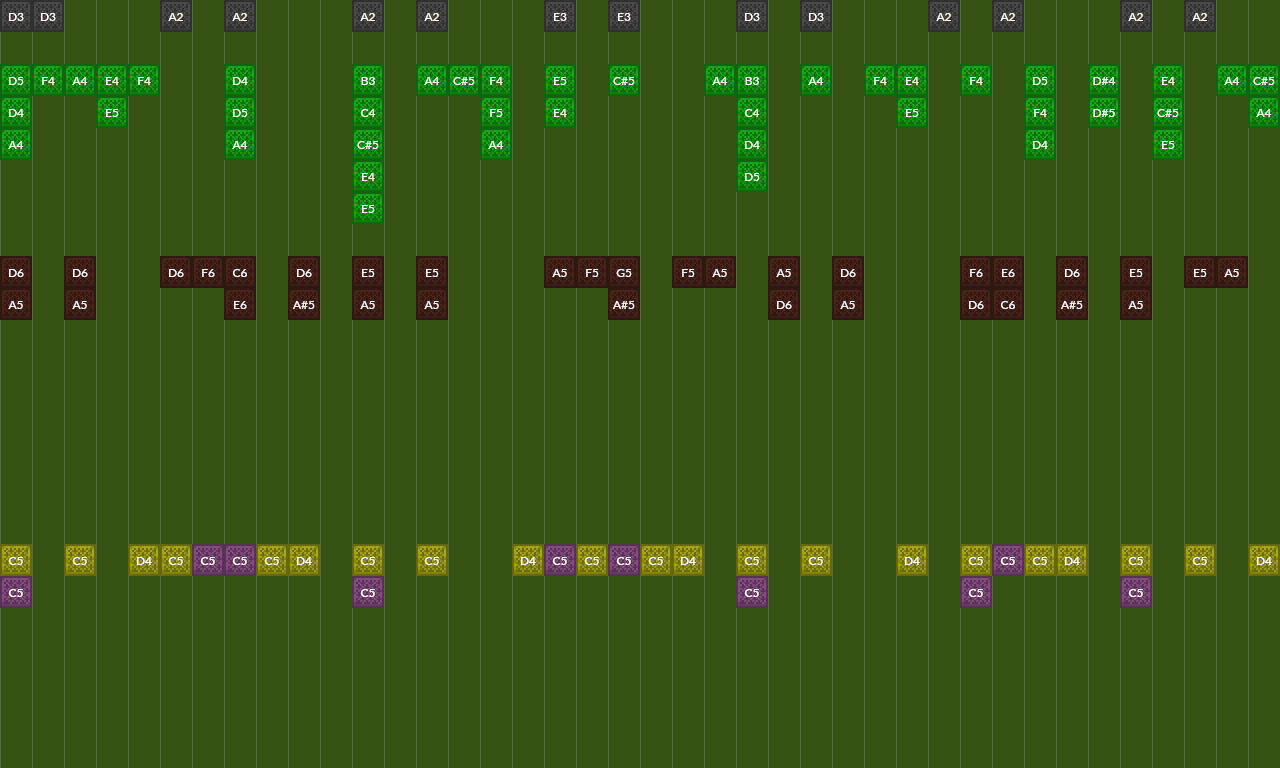Viewport: 1280px width, 768px height.
Task: Select the green A4 directly below F5
Action: [x=496, y=144]
